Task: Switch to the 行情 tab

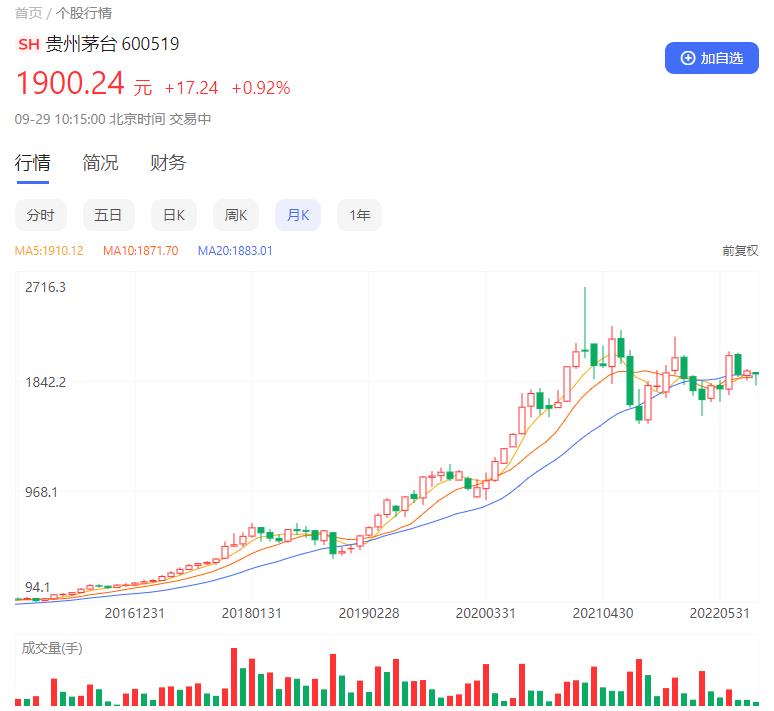Action: (x=32, y=163)
